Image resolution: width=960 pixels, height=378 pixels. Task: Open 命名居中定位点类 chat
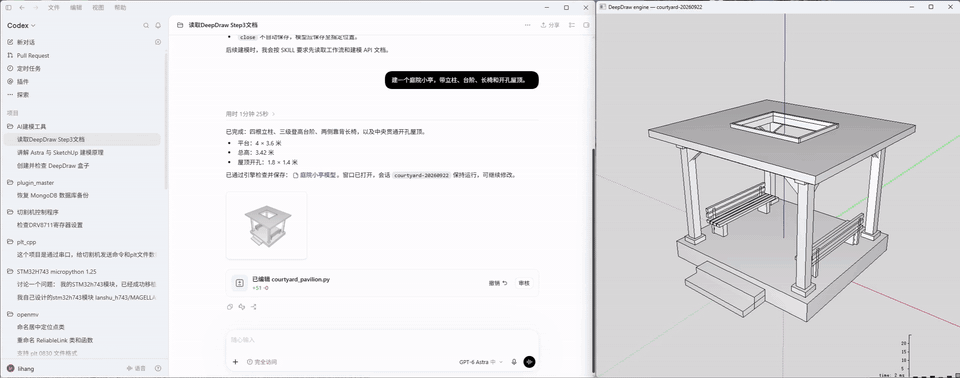40,327
